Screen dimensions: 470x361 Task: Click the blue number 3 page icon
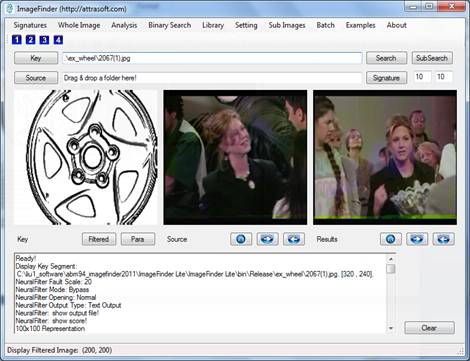pos(44,40)
